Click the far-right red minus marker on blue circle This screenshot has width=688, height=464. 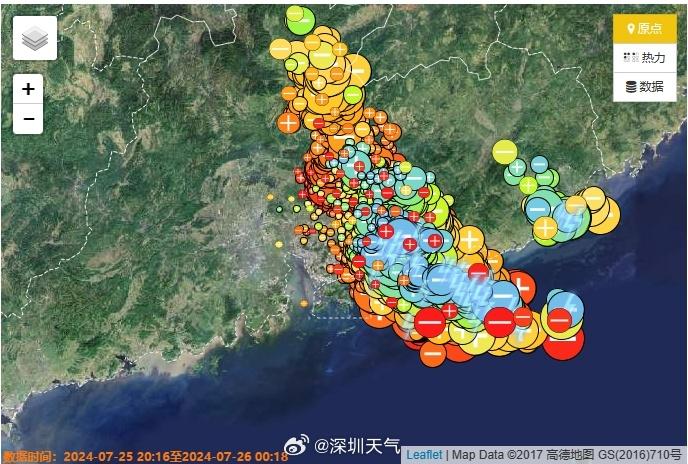coord(560,319)
